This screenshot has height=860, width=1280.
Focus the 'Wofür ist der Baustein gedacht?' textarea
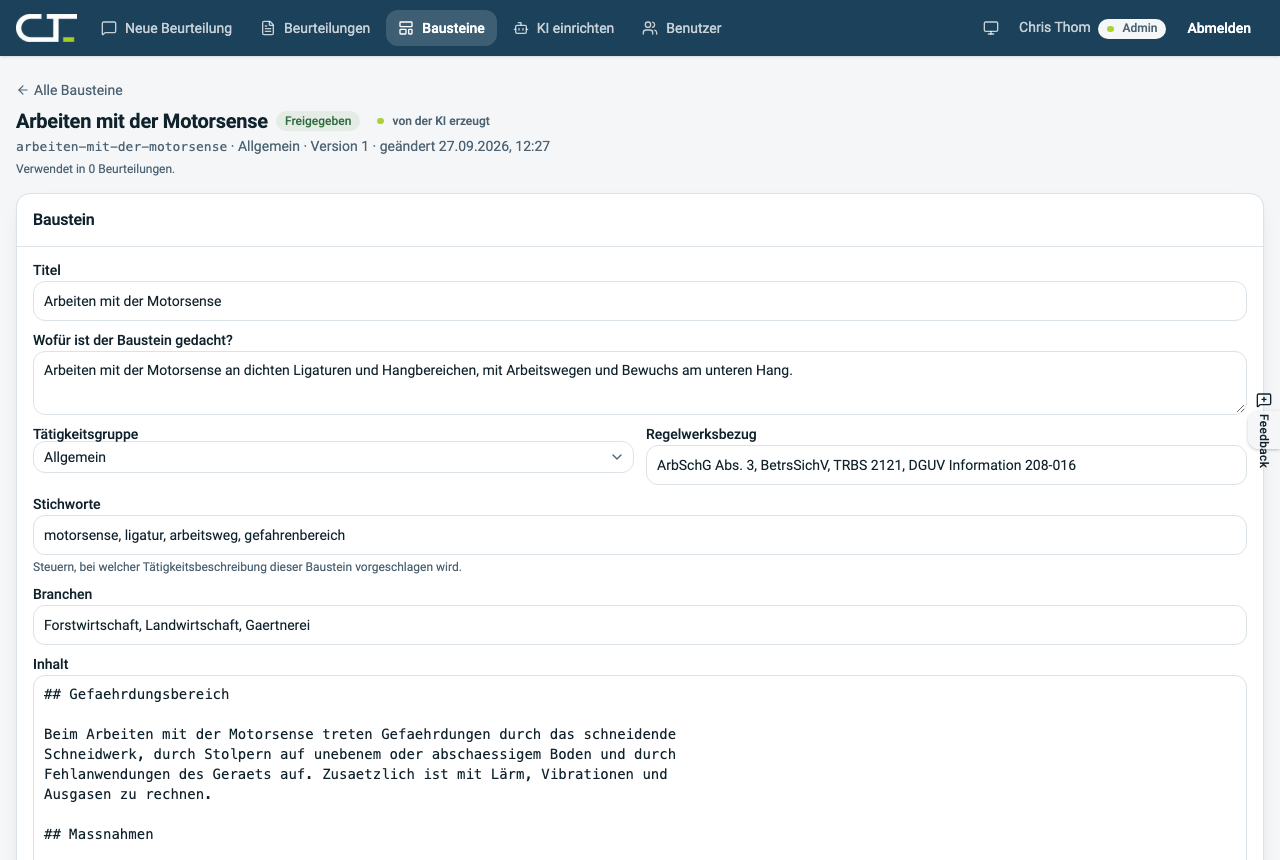point(640,383)
